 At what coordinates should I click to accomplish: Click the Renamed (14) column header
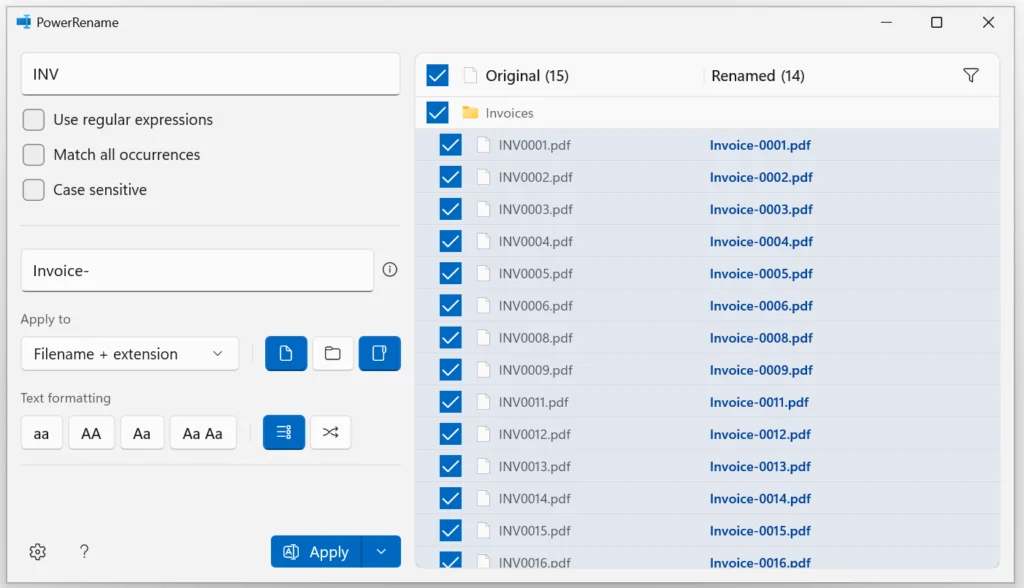(x=758, y=76)
